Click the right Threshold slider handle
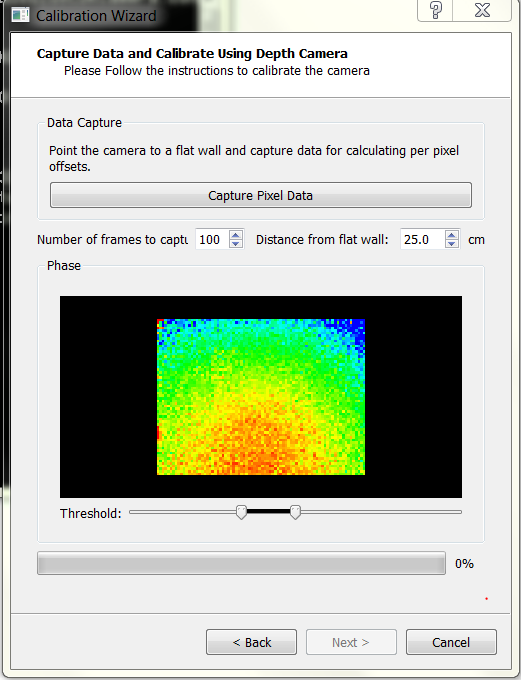This screenshot has width=521, height=680. click(295, 512)
